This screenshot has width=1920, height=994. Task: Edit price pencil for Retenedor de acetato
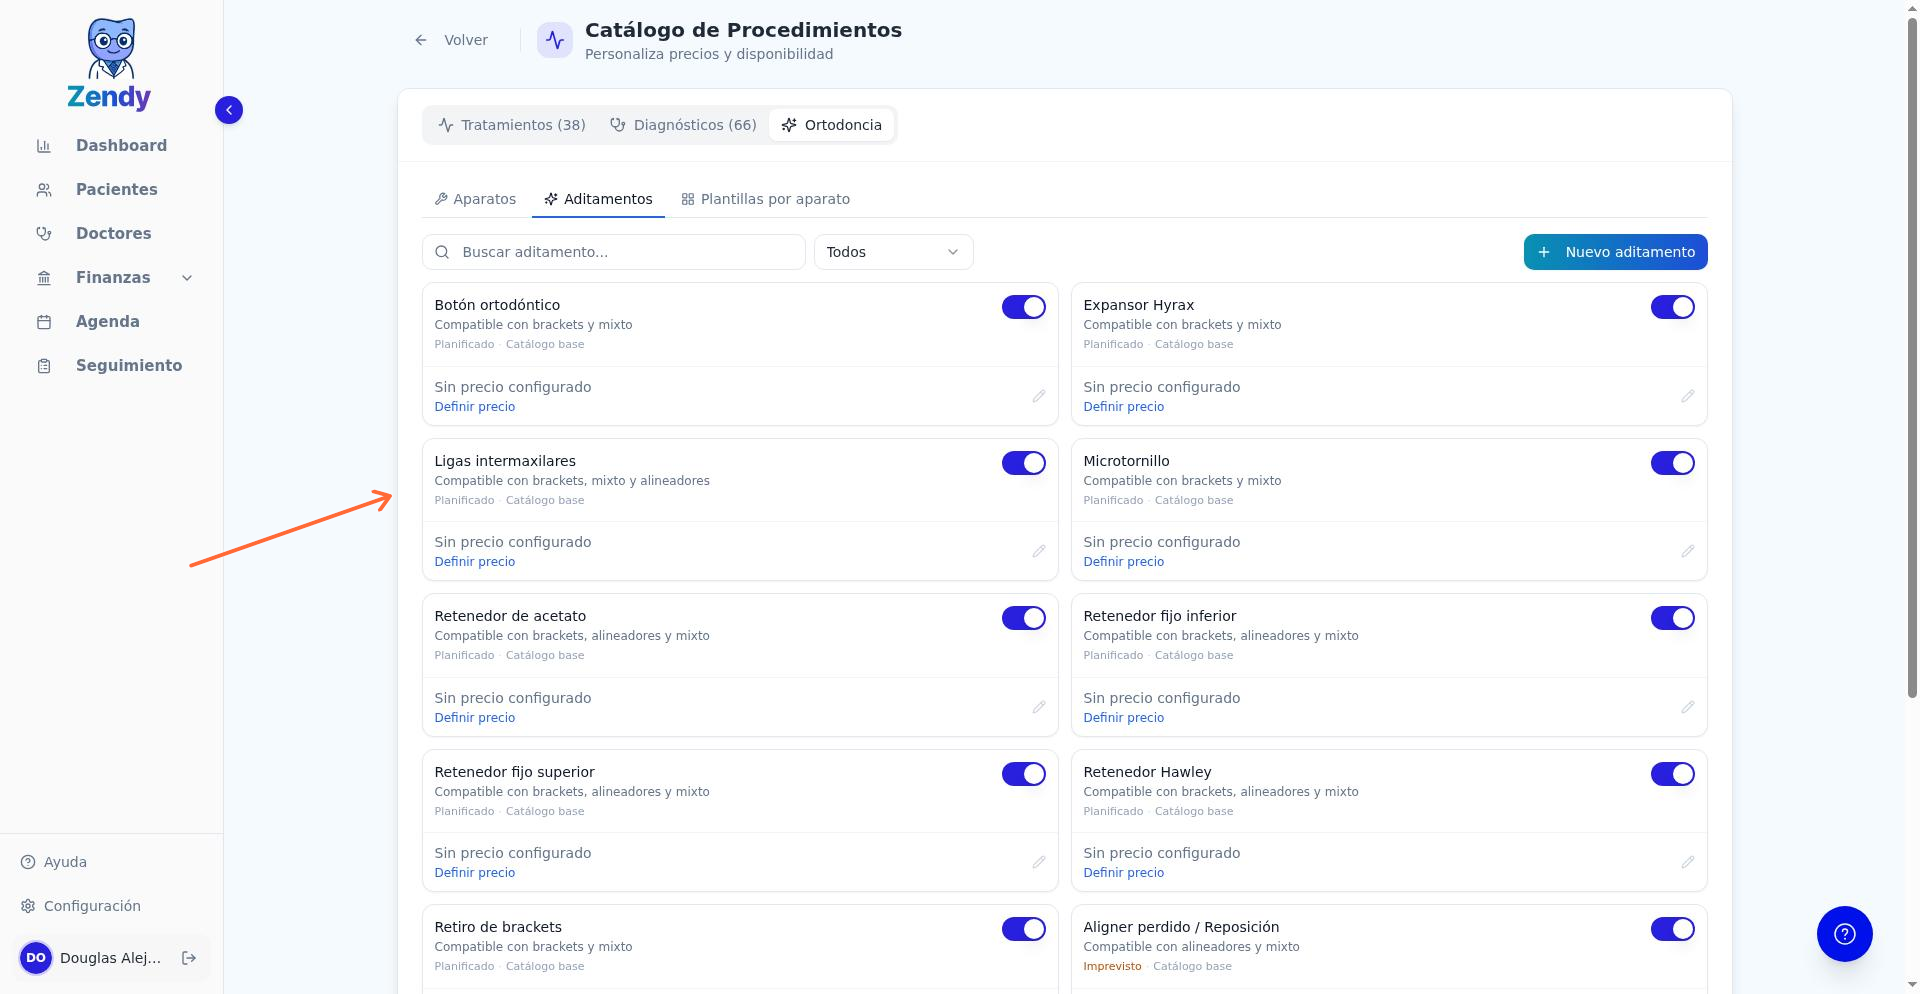tap(1039, 707)
